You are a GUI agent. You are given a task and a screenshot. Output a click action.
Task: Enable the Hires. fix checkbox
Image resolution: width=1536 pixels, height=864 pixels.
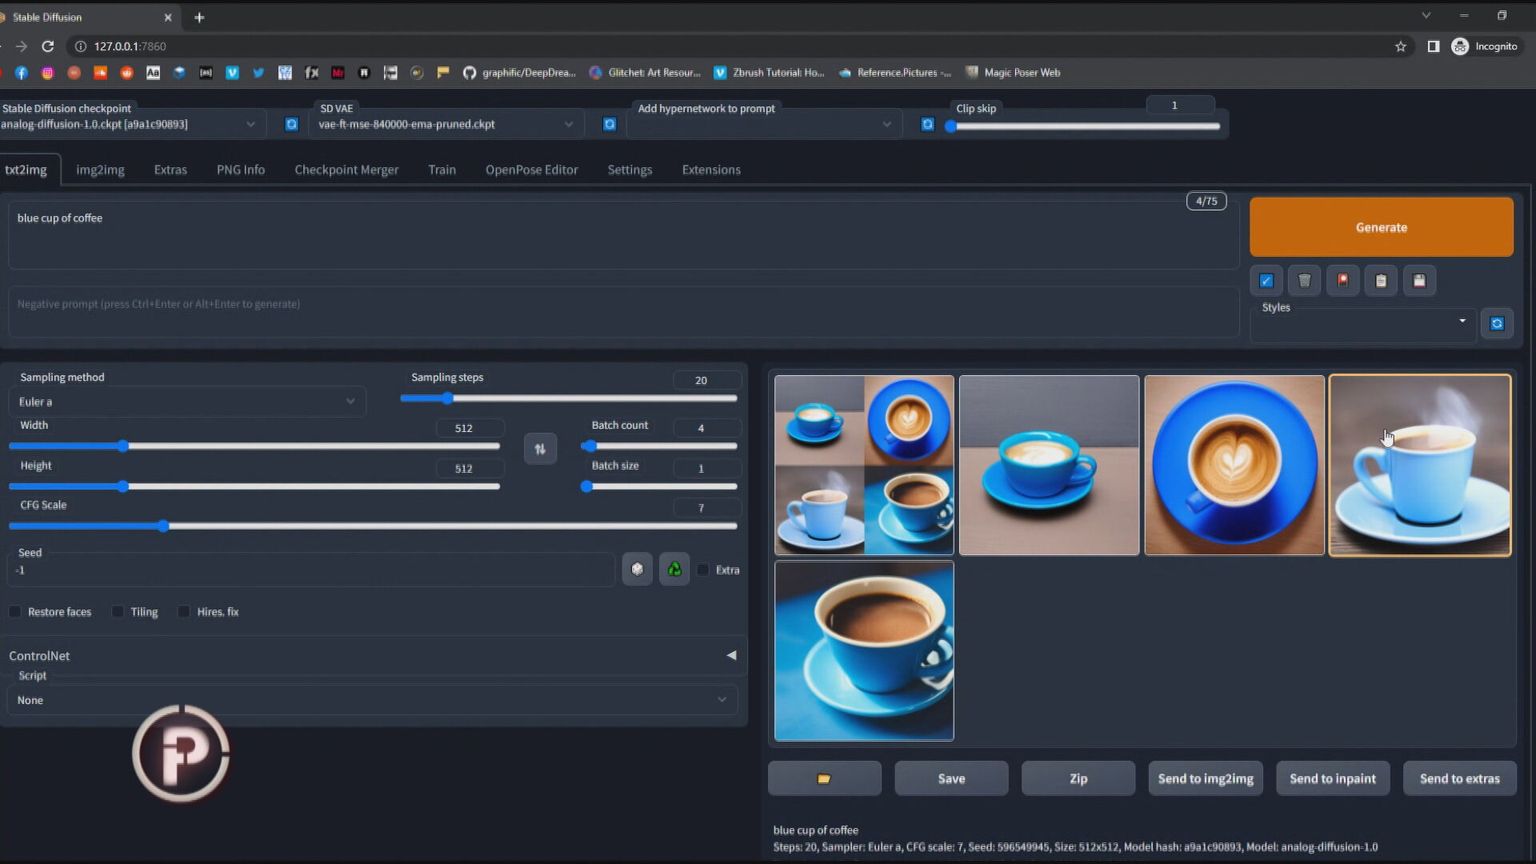tap(184, 612)
